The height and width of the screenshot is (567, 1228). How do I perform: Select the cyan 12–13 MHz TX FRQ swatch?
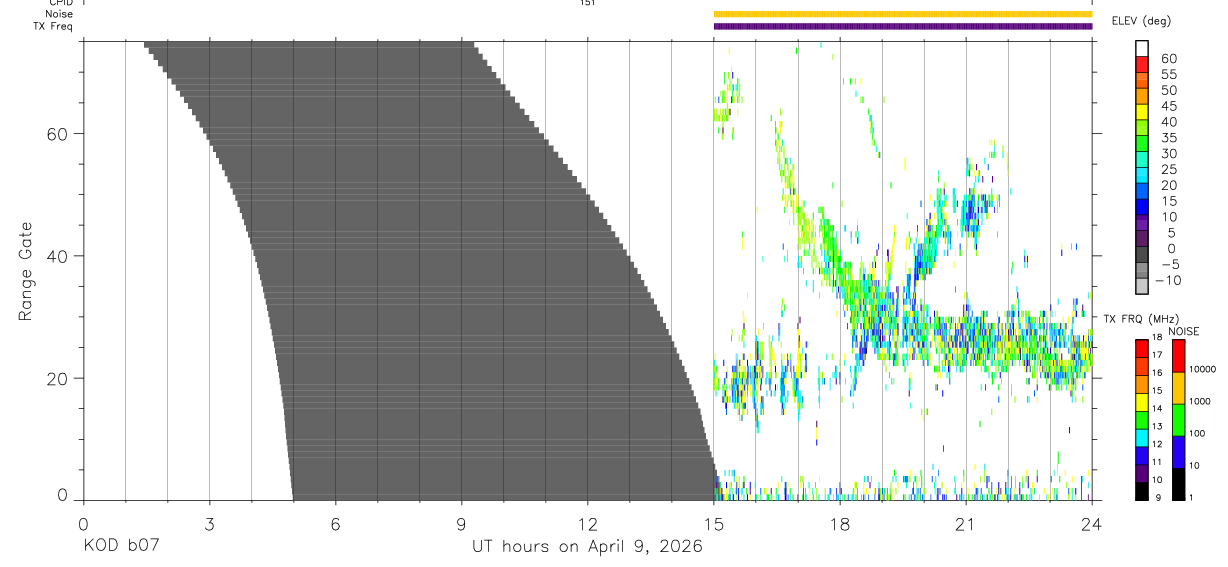click(x=1141, y=438)
